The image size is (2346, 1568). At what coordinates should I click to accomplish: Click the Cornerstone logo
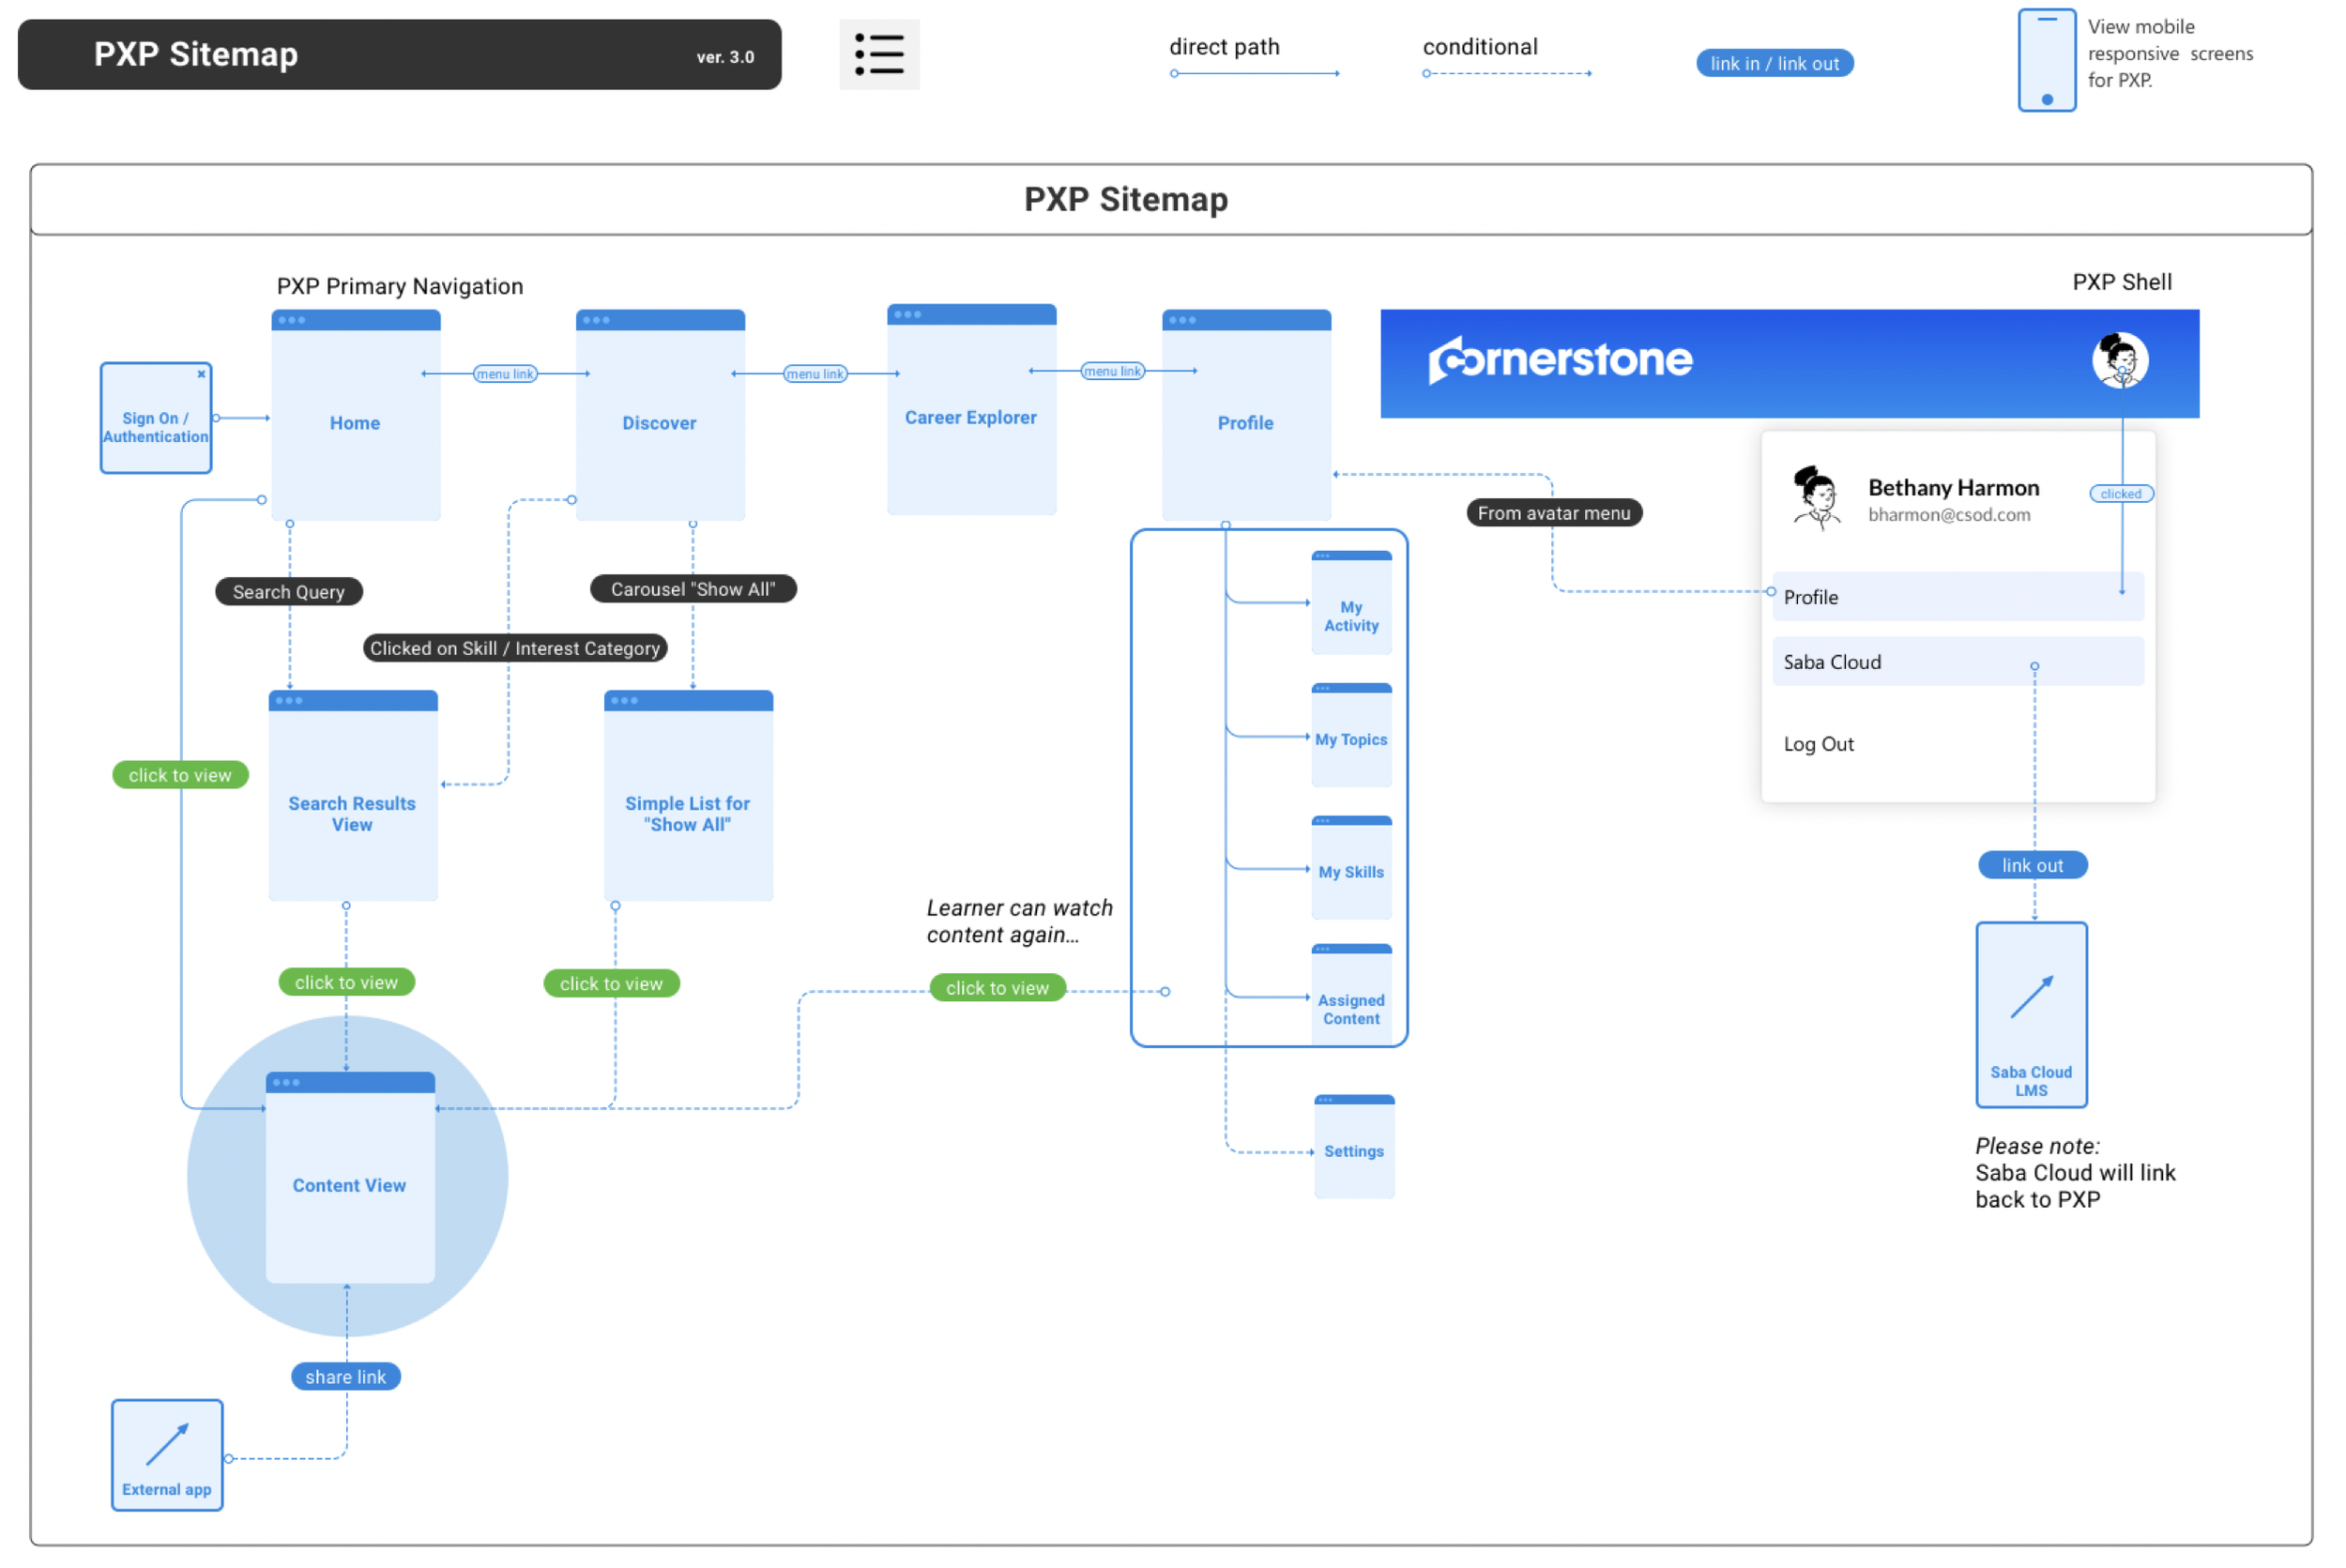(1560, 360)
